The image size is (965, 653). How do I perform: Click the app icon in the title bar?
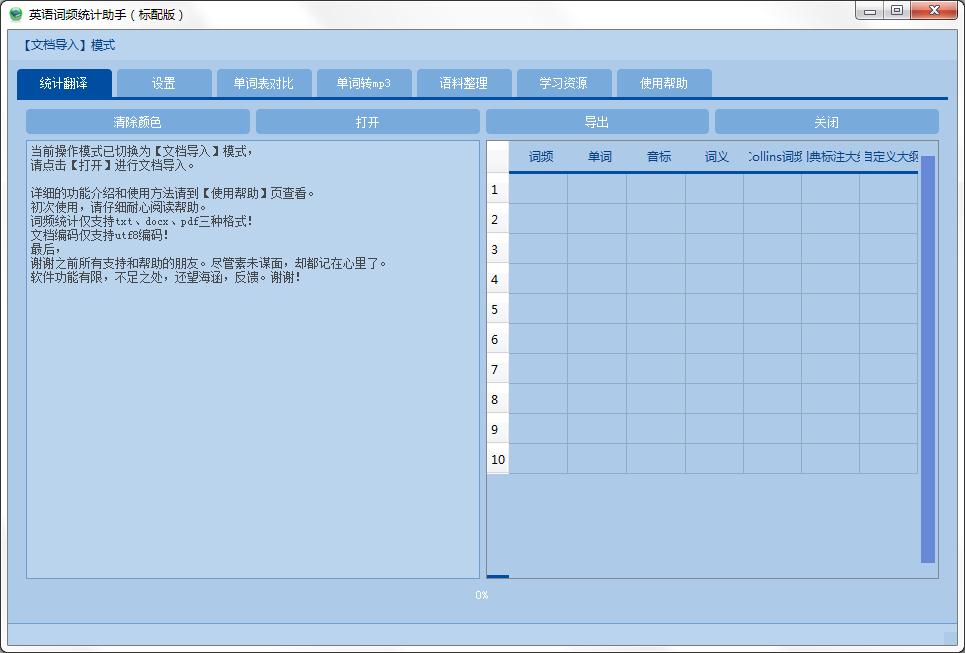coord(15,15)
